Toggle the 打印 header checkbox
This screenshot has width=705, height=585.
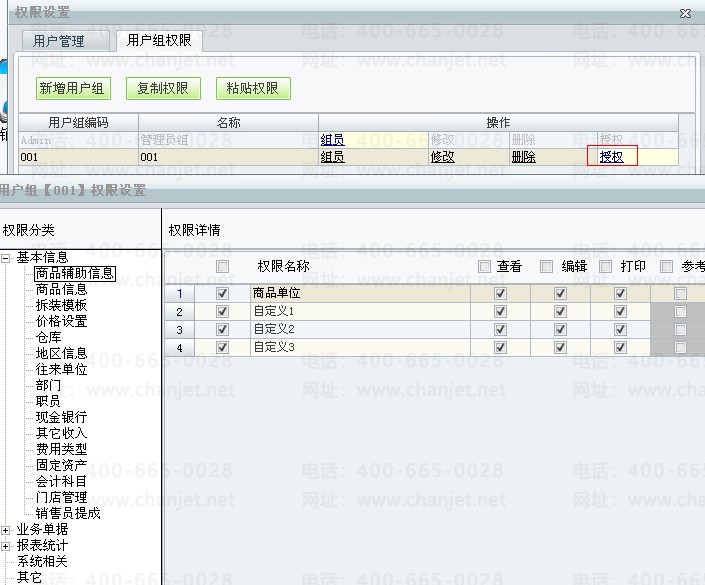pyautogui.click(x=606, y=267)
